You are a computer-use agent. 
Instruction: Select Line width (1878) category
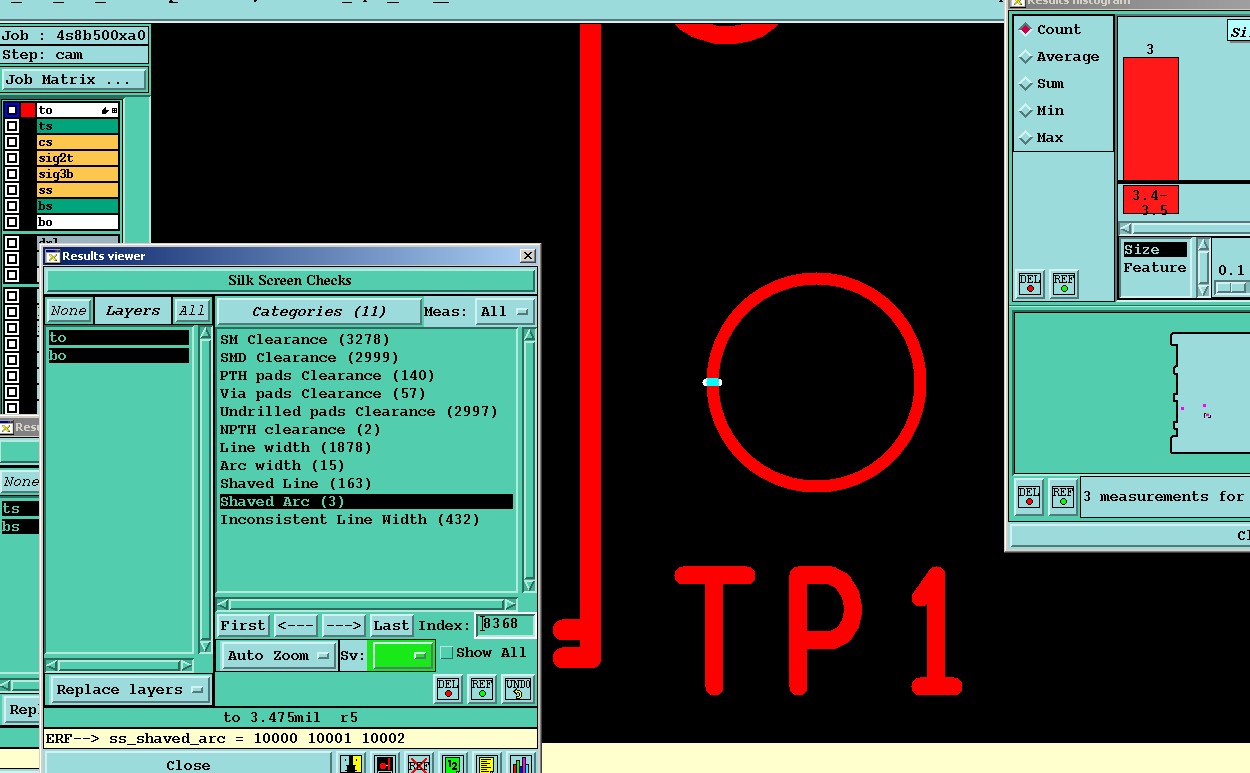pos(295,448)
